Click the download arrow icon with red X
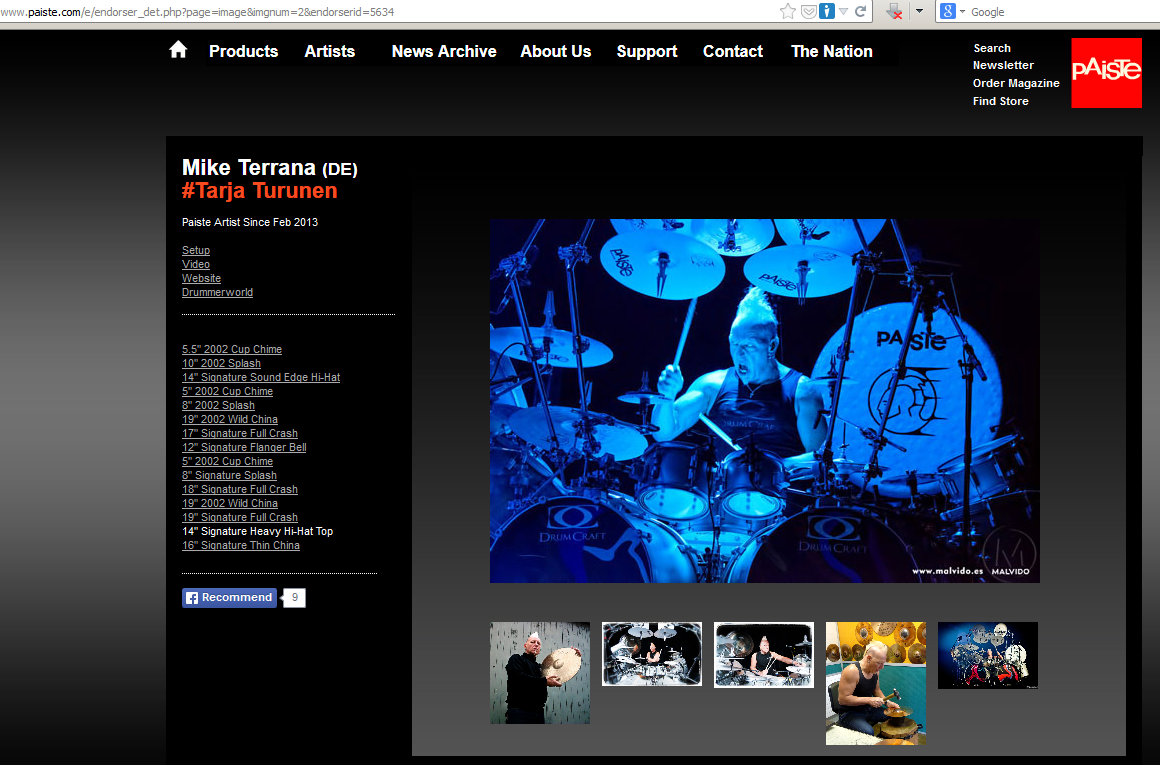 (894, 11)
